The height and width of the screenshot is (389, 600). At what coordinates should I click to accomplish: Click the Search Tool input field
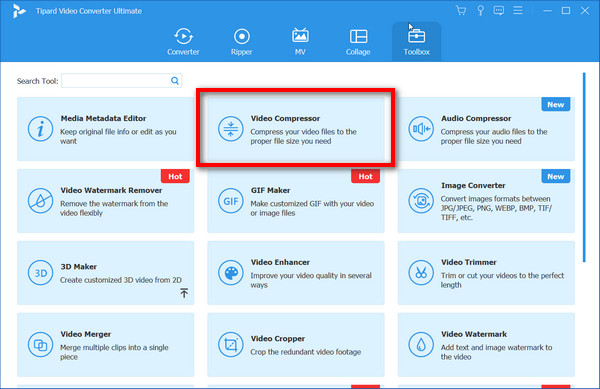(x=115, y=81)
